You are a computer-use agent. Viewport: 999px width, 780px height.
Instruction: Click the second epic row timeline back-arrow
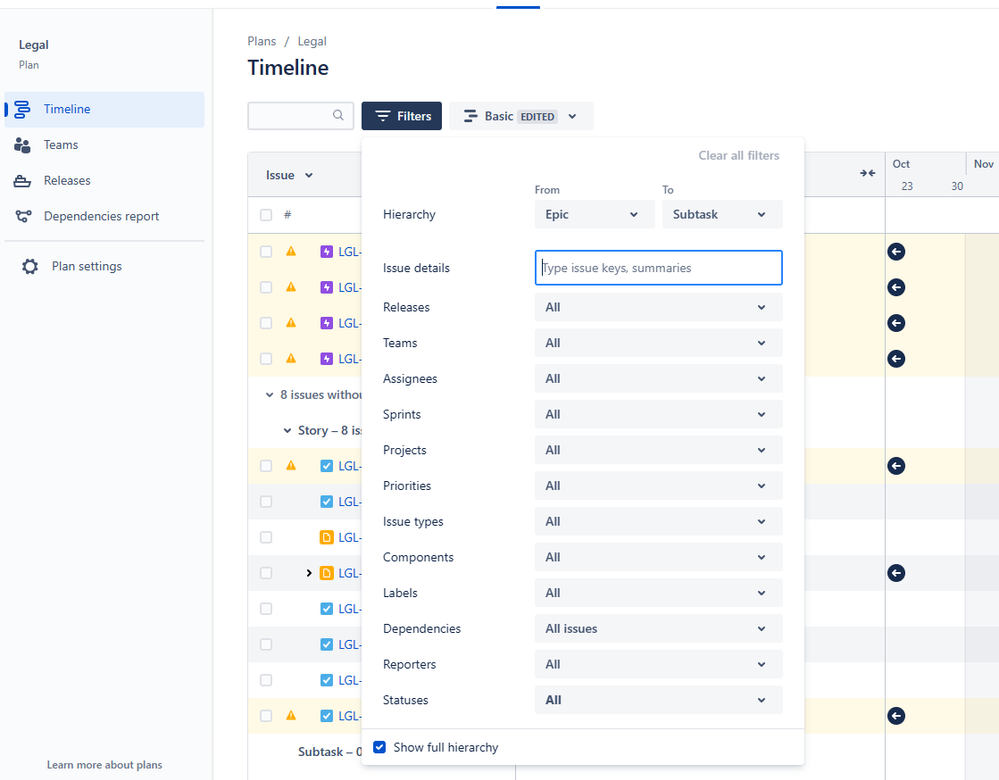tap(896, 287)
